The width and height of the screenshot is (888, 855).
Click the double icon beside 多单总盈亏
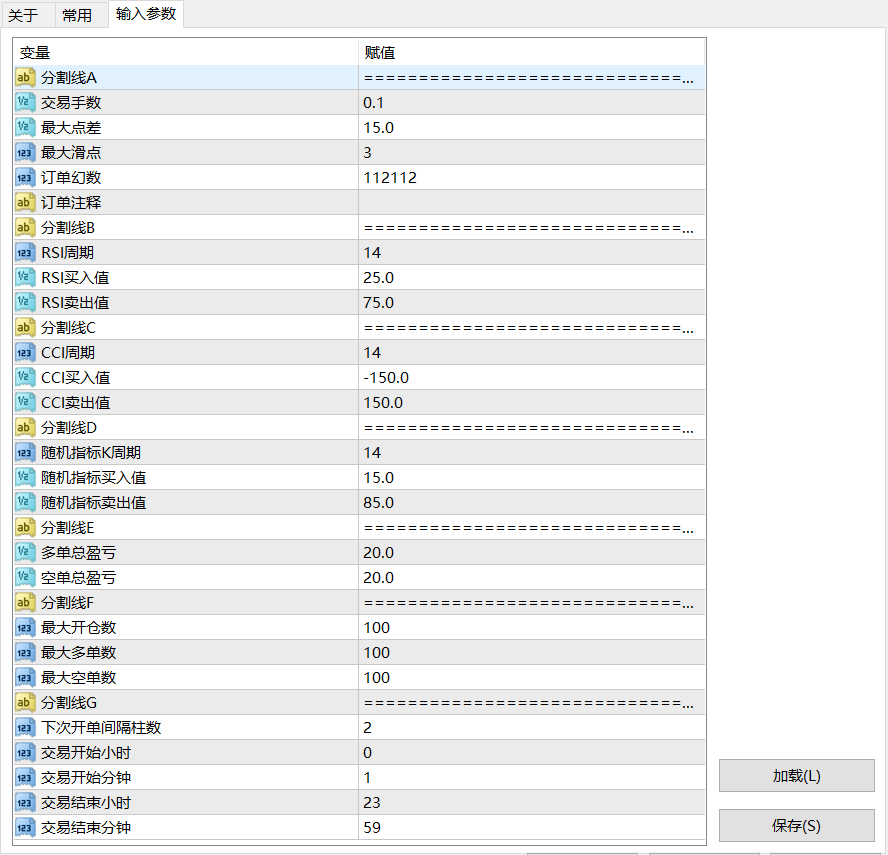click(x=26, y=553)
